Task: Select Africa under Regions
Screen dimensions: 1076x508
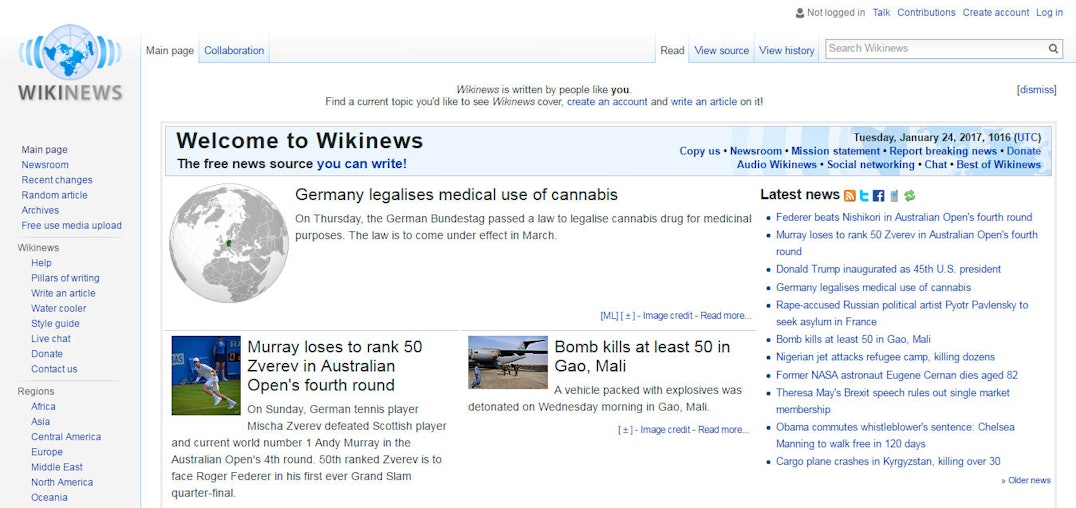Action: [x=43, y=406]
